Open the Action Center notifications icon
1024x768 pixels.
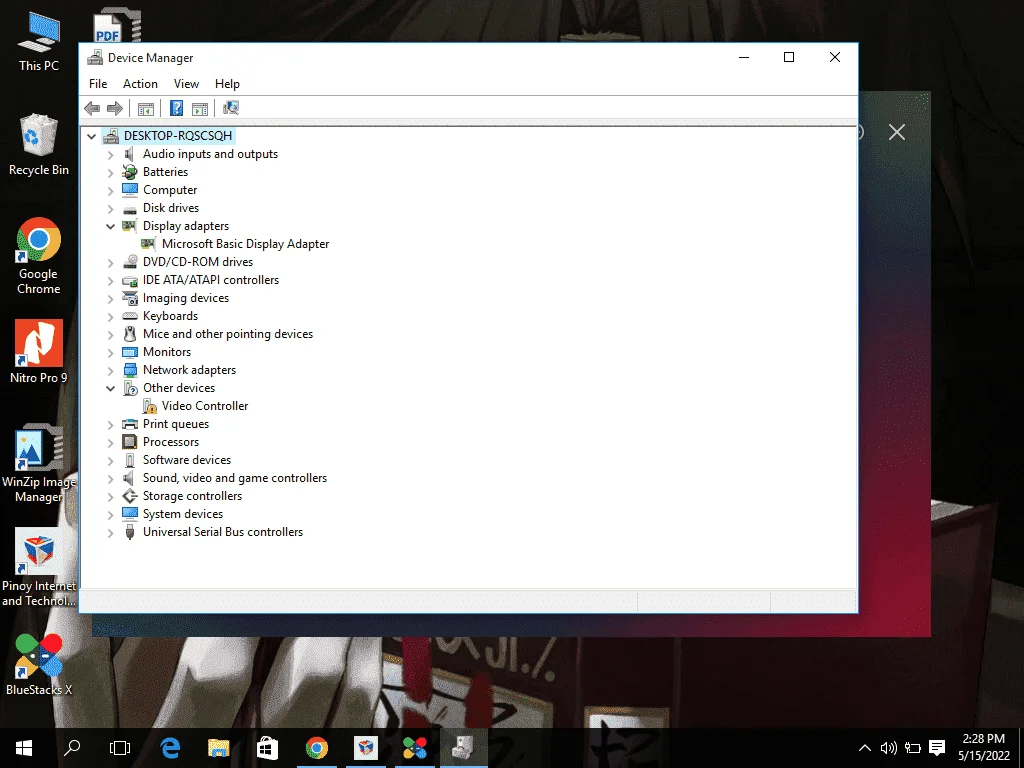coord(936,748)
